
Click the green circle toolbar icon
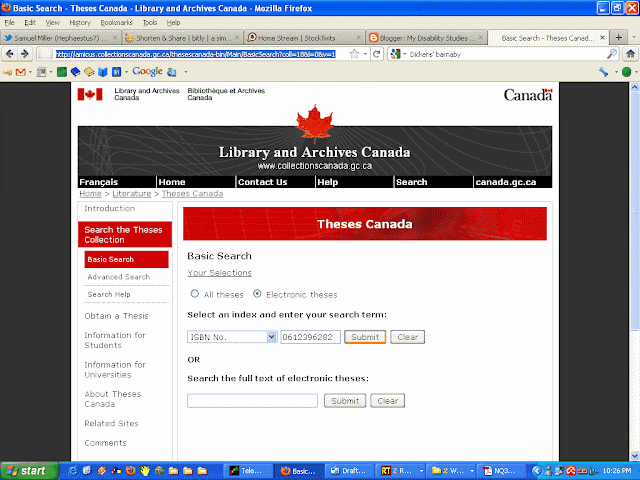pyautogui.click(x=626, y=72)
